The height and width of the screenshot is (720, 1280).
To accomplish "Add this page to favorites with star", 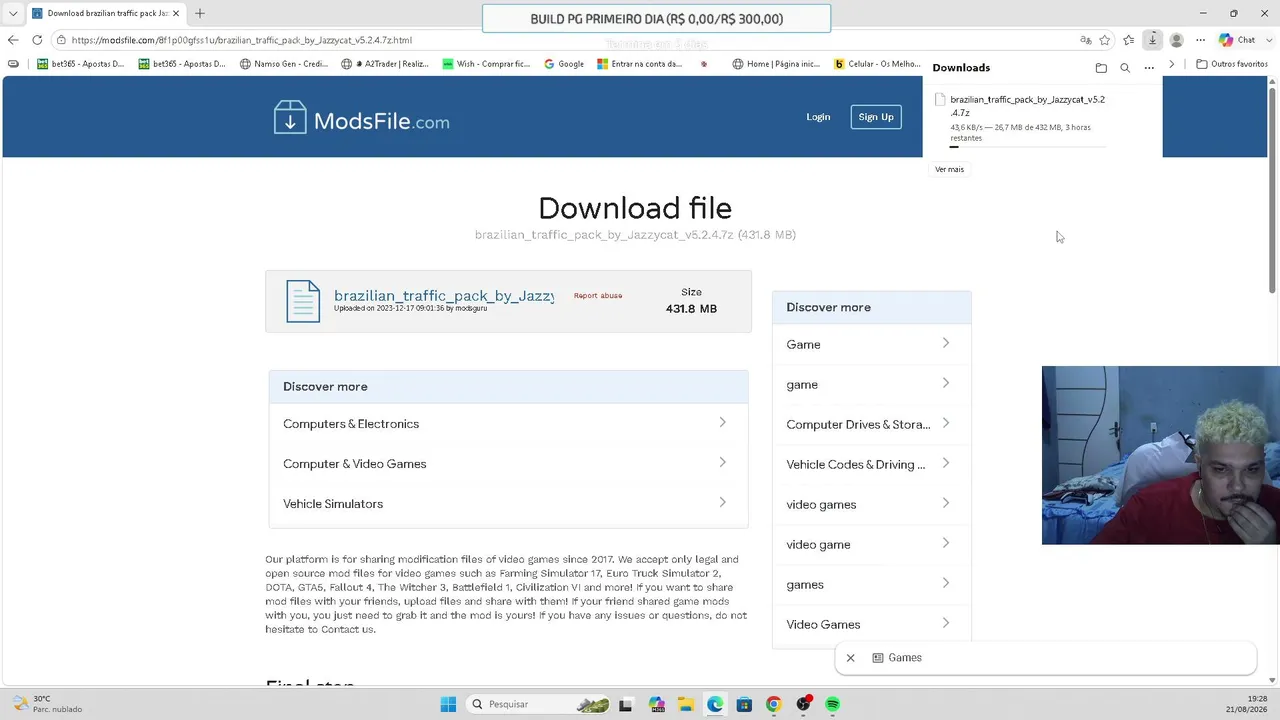I will [1105, 40].
